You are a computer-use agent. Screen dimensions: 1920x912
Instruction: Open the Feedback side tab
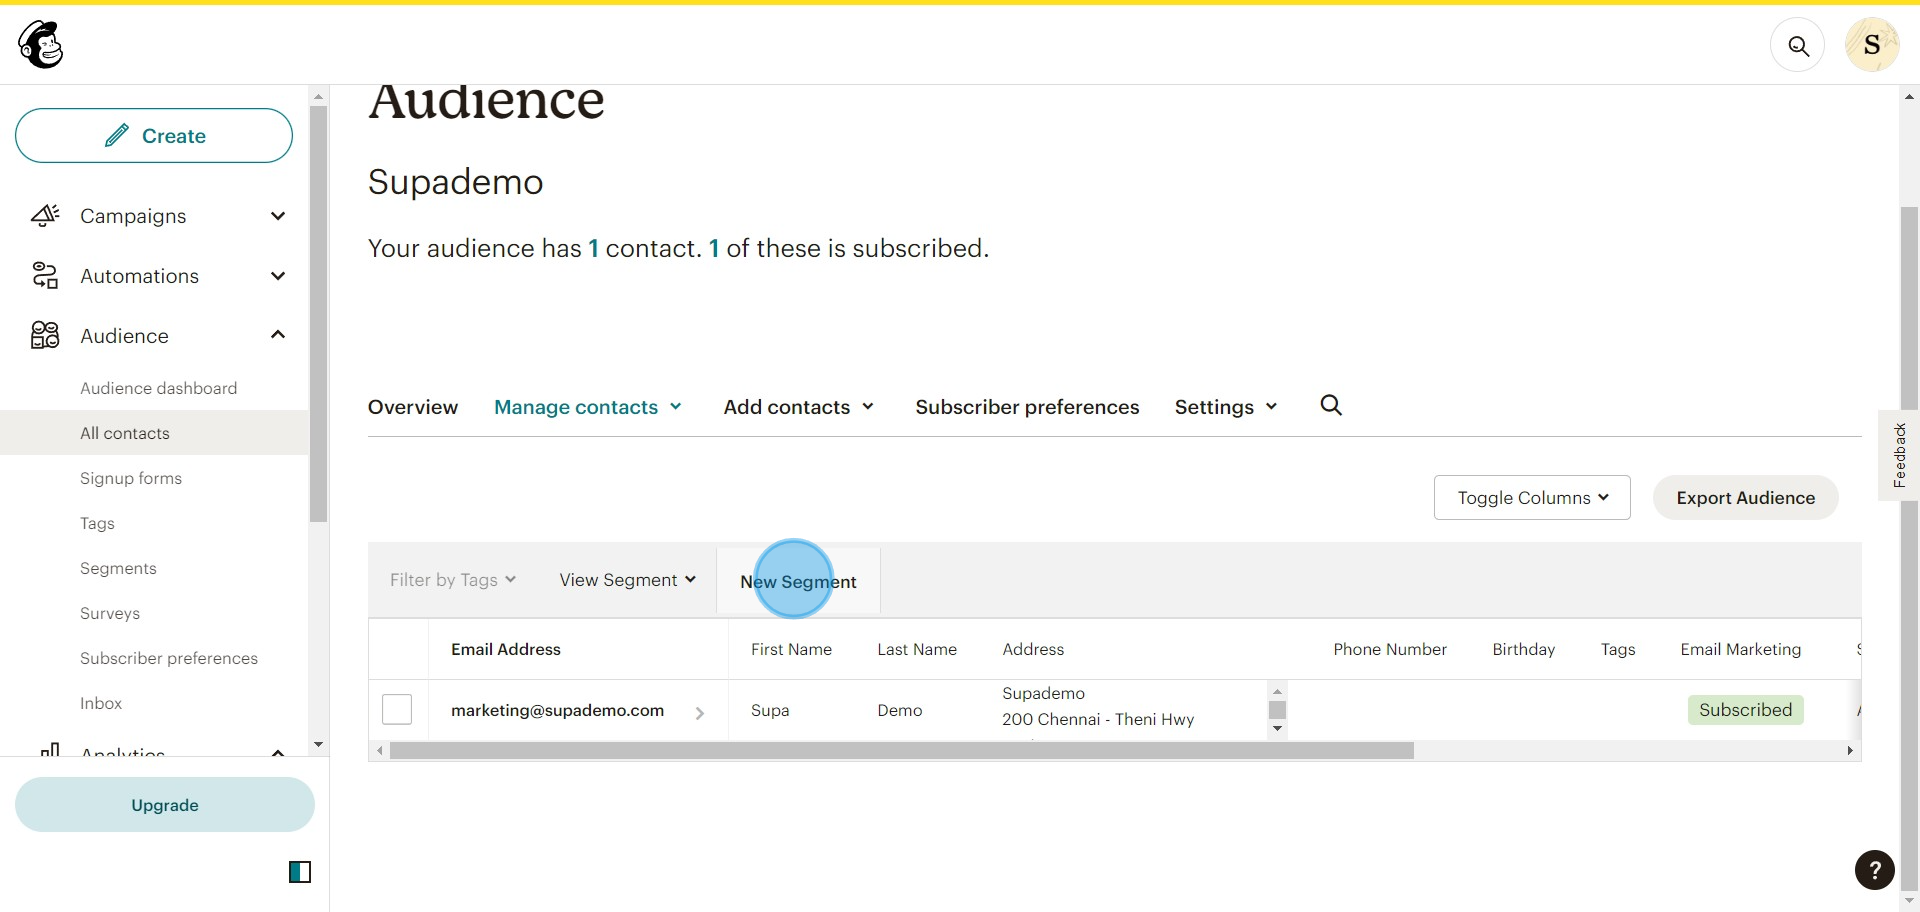[x=1899, y=455]
